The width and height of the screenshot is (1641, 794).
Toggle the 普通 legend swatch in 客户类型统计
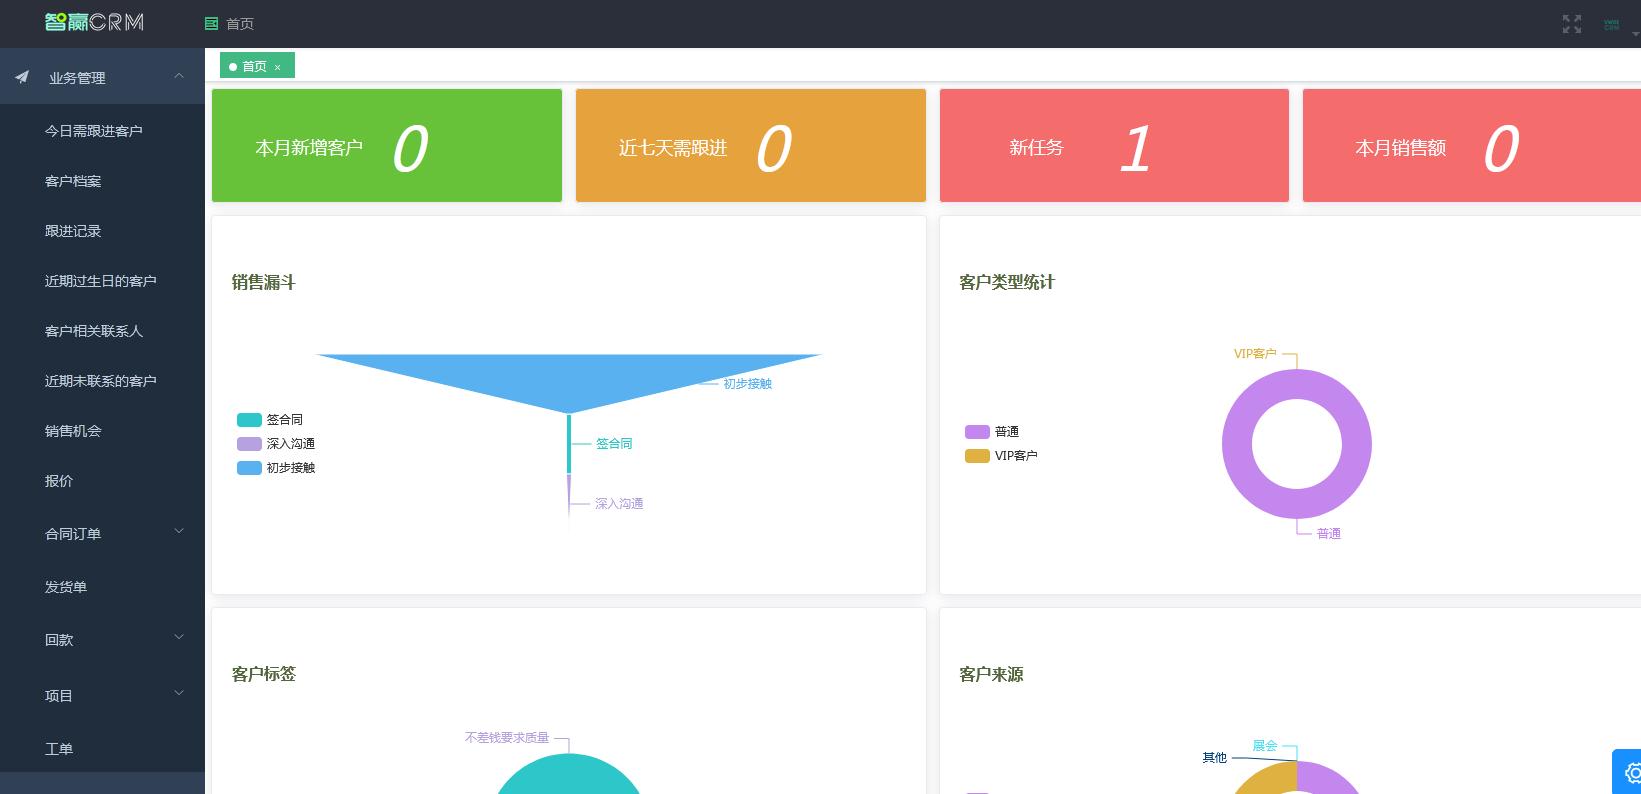(977, 432)
